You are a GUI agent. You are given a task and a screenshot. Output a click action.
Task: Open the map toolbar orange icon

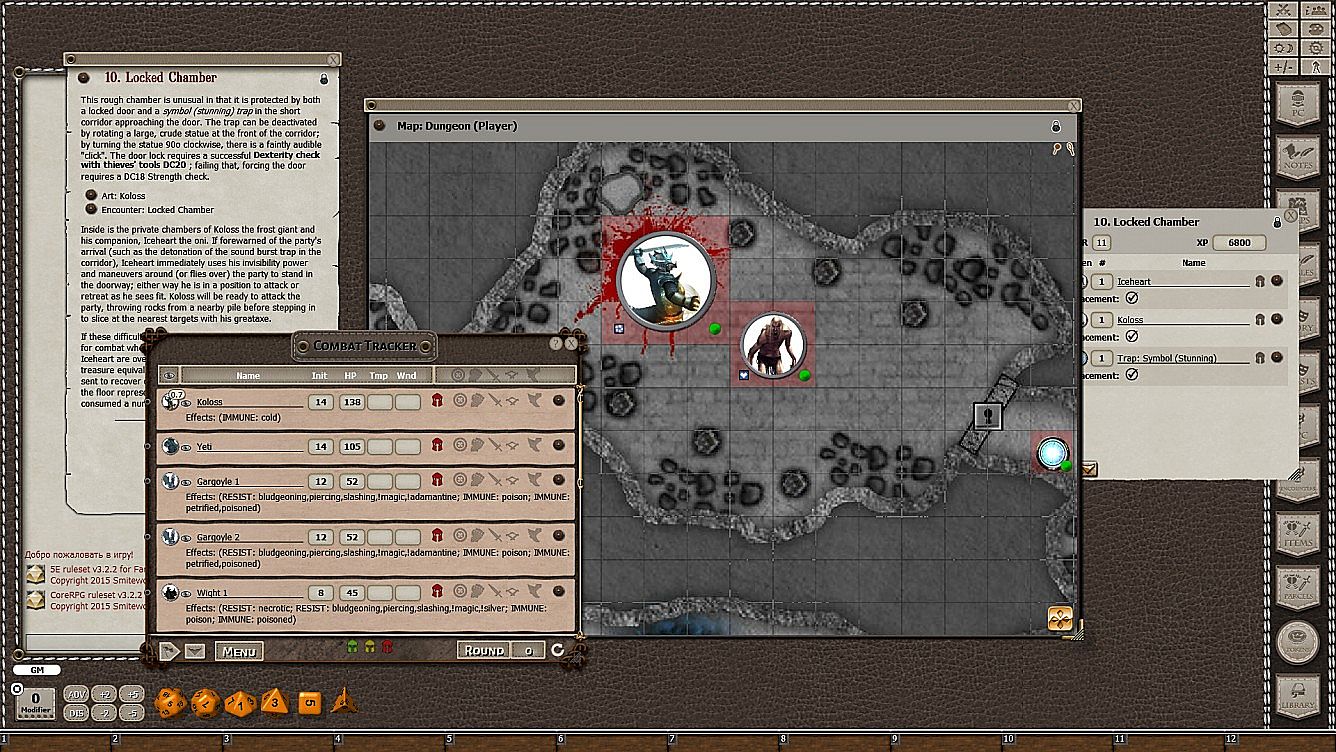pyautogui.click(x=1060, y=618)
